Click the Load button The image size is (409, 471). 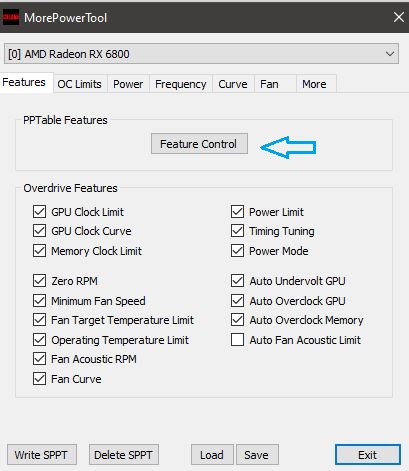[x=212, y=455]
